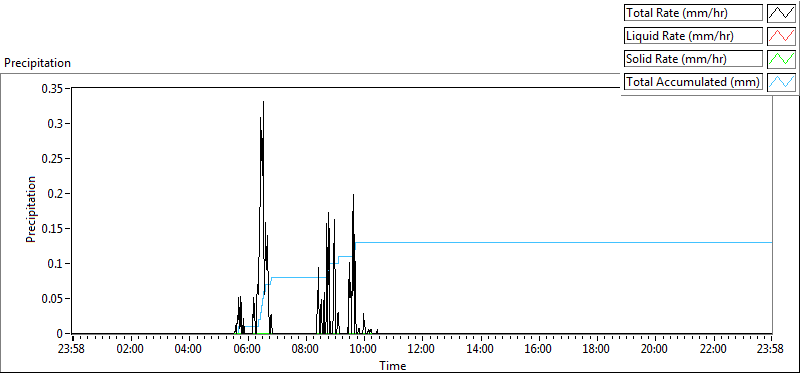
Task: Click the tallest black rate peak
Action: (263, 102)
